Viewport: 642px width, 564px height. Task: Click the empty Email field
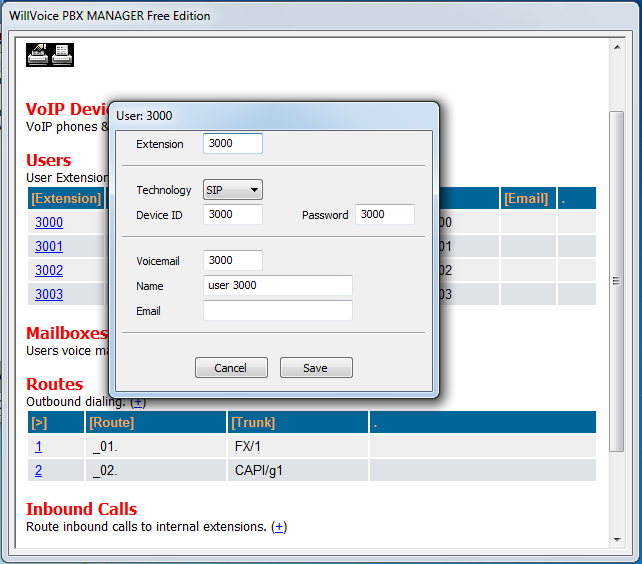[x=278, y=310]
